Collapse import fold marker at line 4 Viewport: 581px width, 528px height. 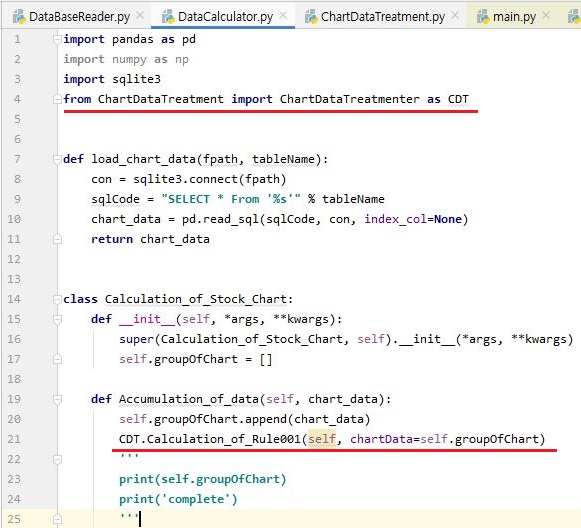point(57,99)
